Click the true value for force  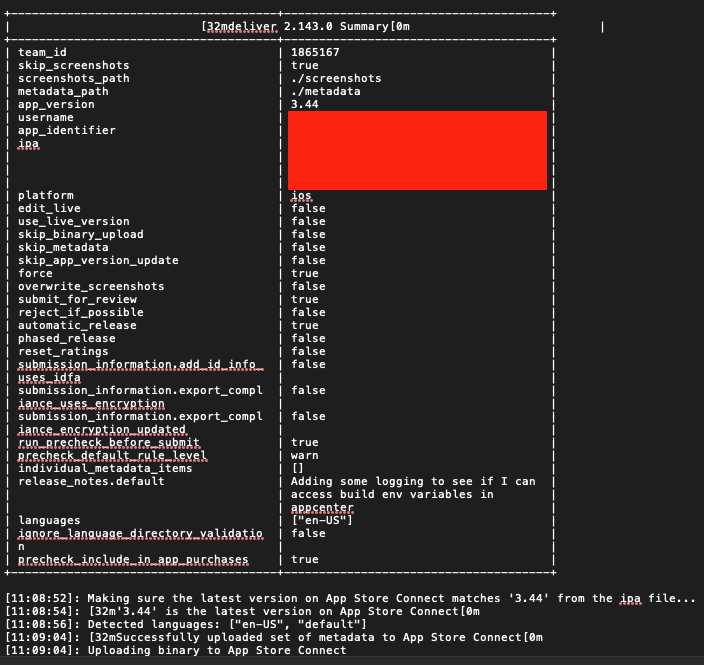click(x=305, y=274)
